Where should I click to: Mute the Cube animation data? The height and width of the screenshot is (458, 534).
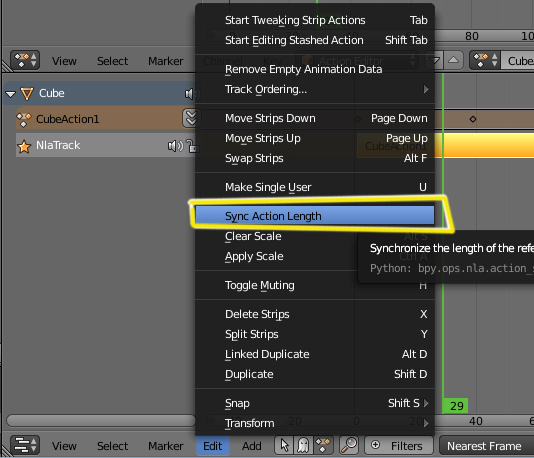(191, 94)
